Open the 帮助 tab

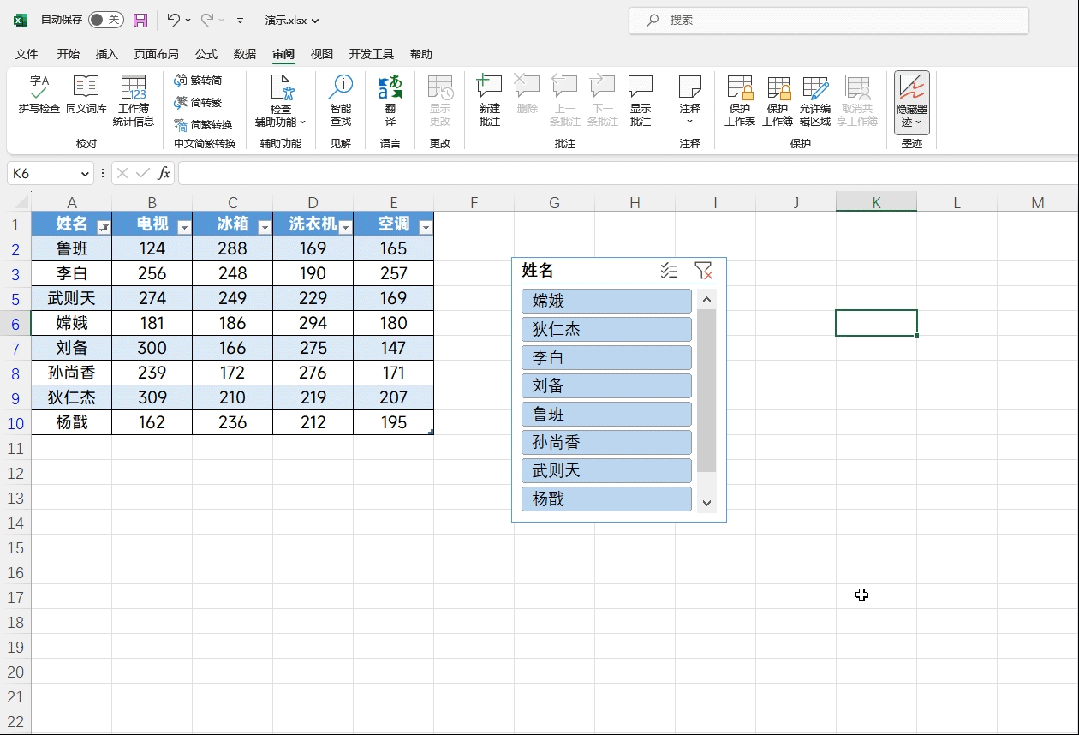(420, 54)
